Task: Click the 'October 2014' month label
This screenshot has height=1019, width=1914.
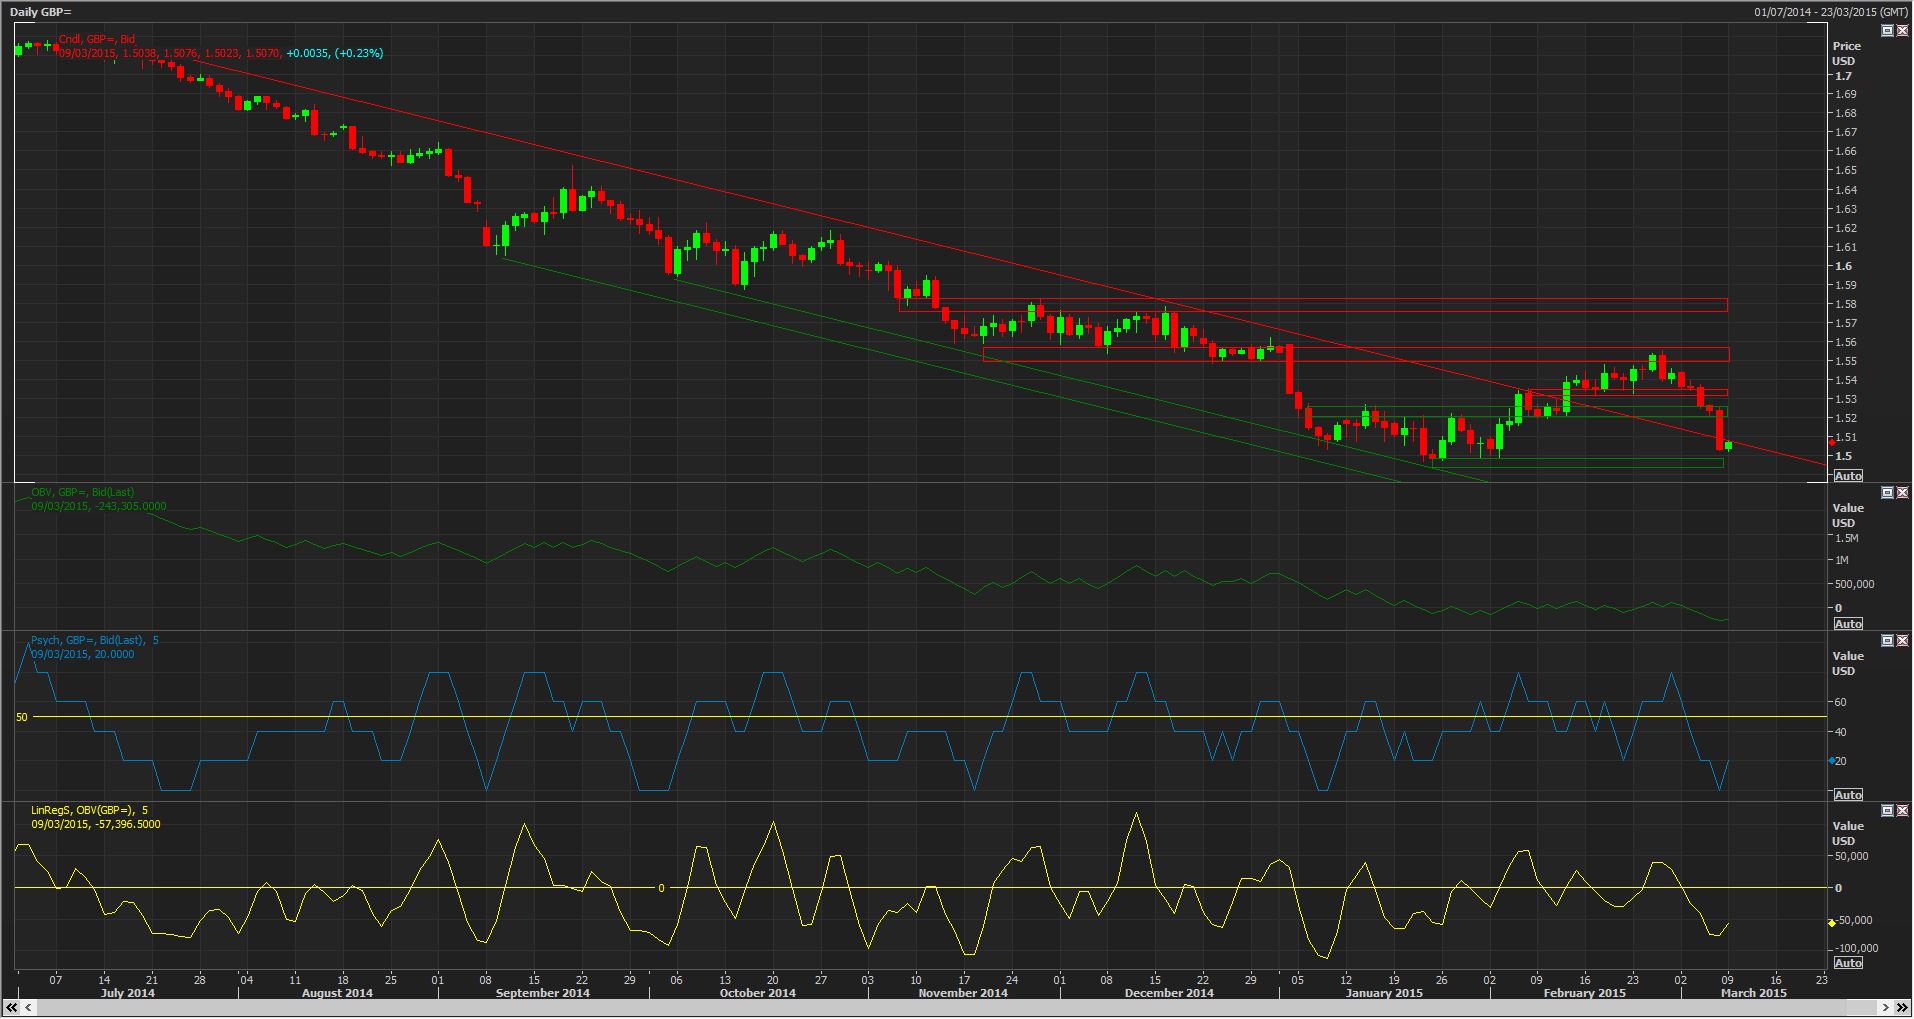Action: coord(758,993)
